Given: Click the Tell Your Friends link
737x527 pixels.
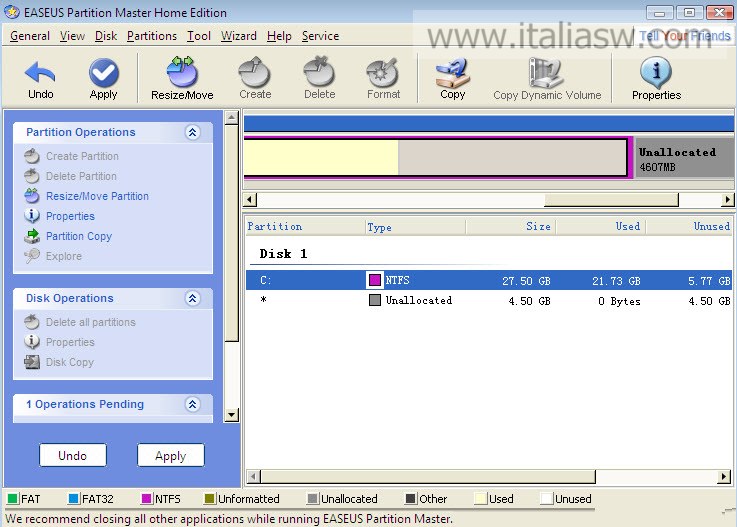Looking at the screenshot, I should (x=685, y=36).
